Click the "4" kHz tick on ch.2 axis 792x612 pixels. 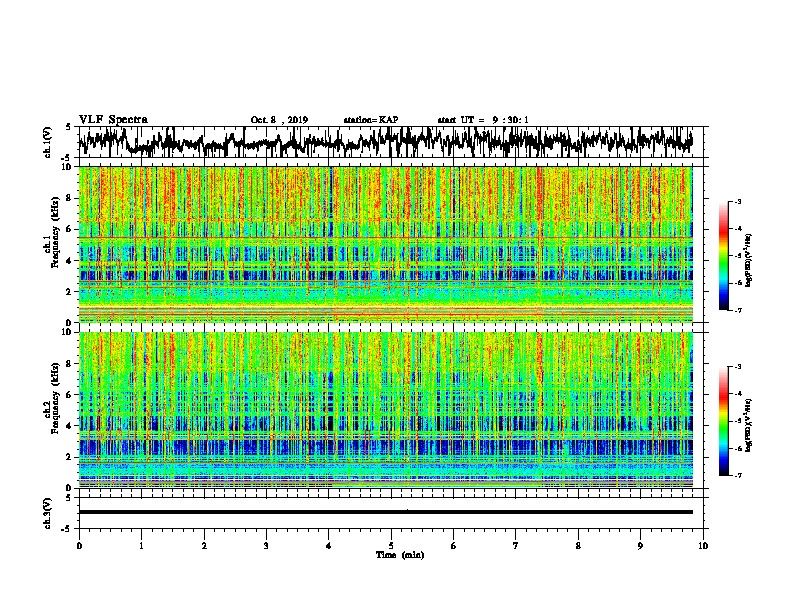click(x=69, y=426)
